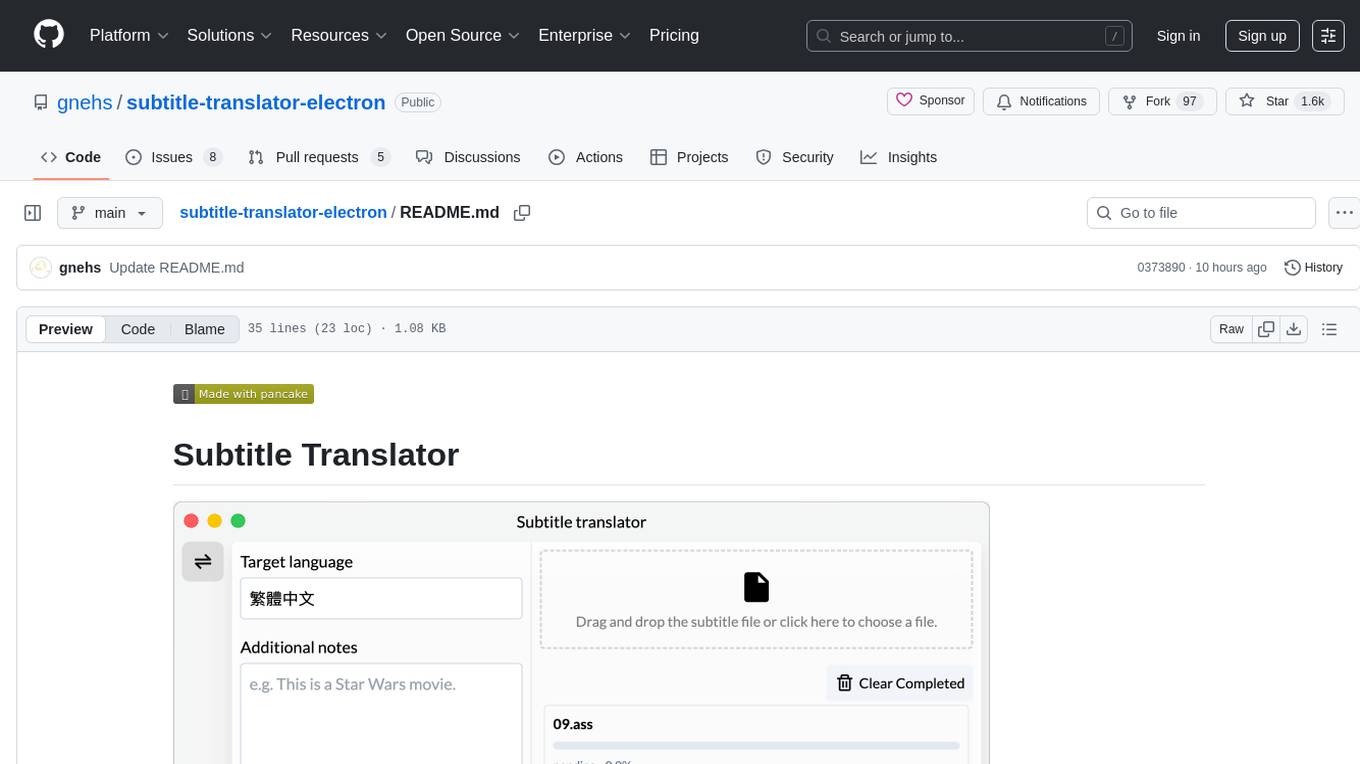The image size is (1360, 764).
Task: Open the Security tab
Action: click(795, 157)
